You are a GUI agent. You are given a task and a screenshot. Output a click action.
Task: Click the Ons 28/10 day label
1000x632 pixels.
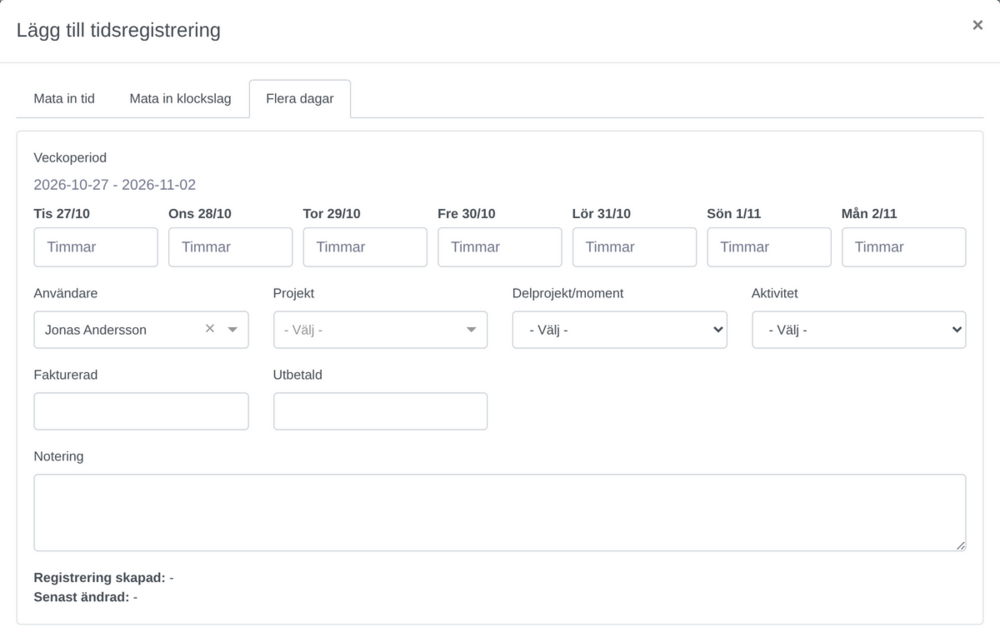(200, 214)
